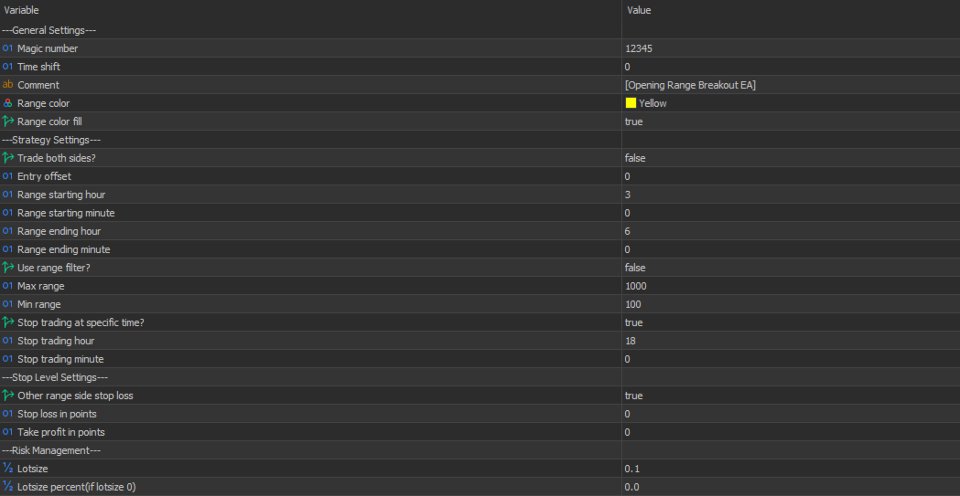Toggle the Trade both sides? false value
960x496 pixels.
635,158
